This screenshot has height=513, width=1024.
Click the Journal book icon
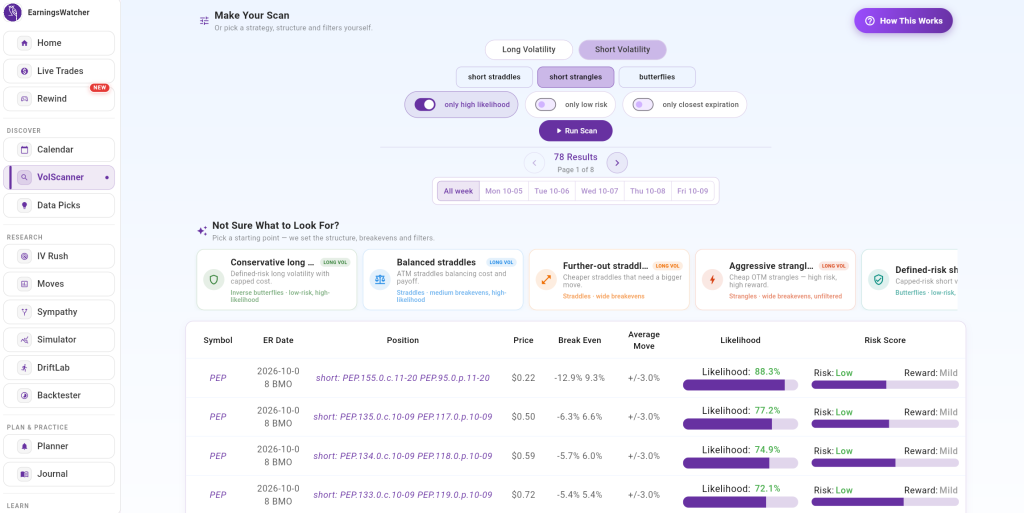coord(24,474)
